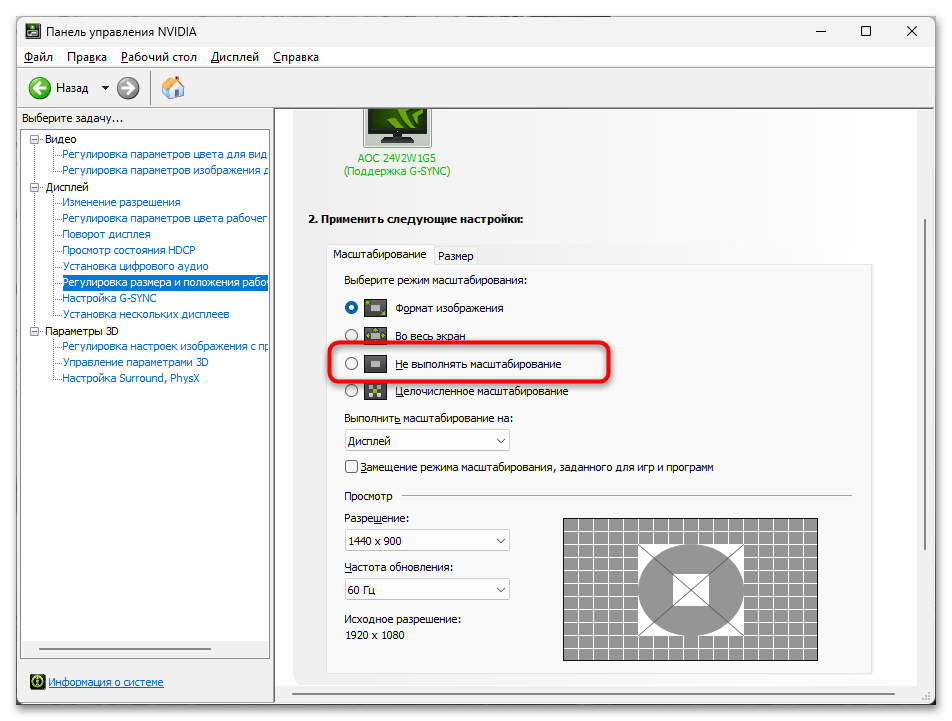Screen dimensions: 952x721
Task: Click the 'Видео' category label
Action: 61,139
